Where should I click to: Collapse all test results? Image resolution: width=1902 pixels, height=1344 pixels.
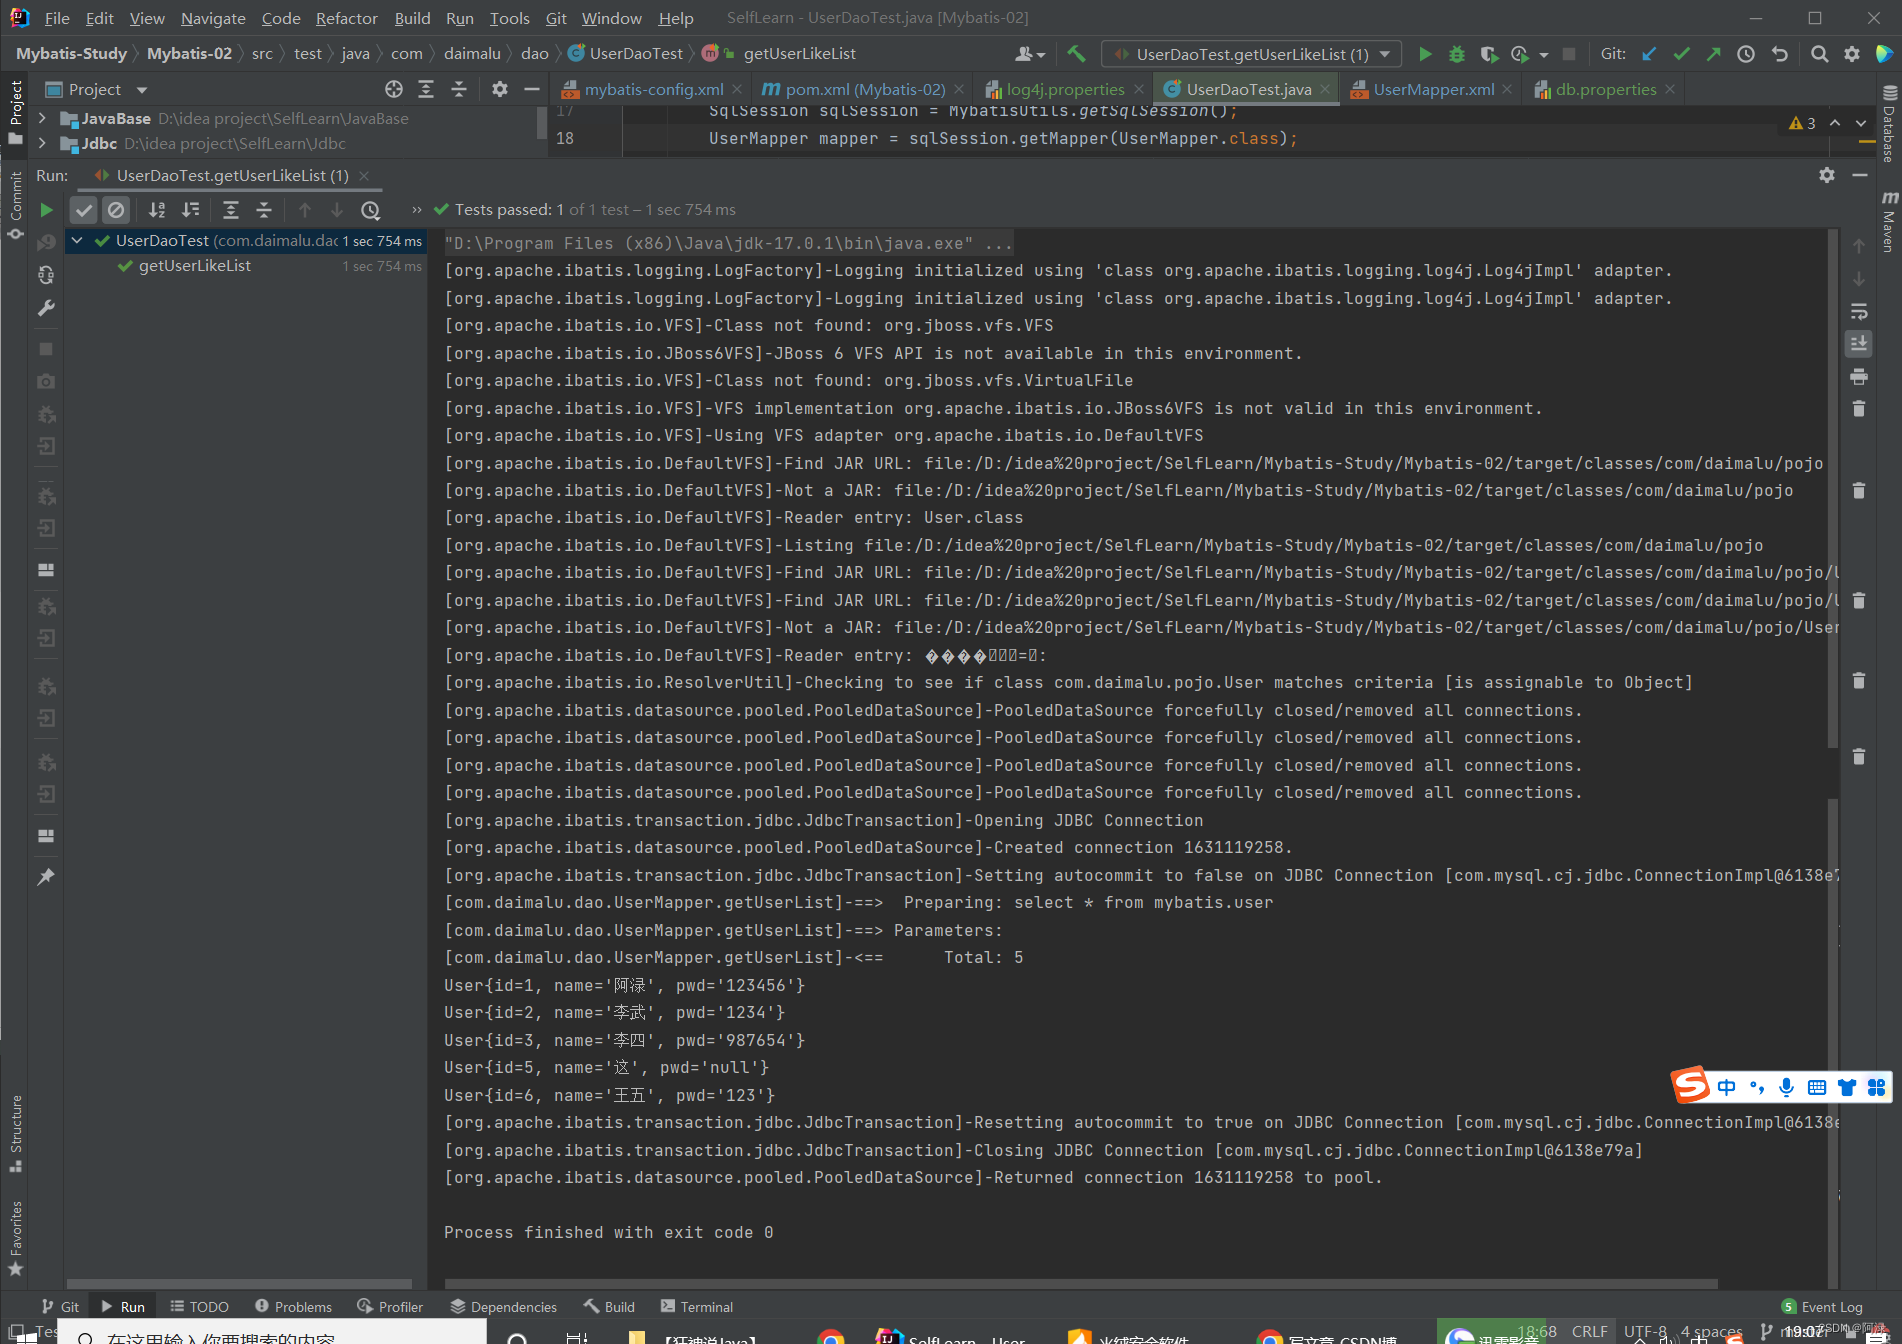pos(264,210)
